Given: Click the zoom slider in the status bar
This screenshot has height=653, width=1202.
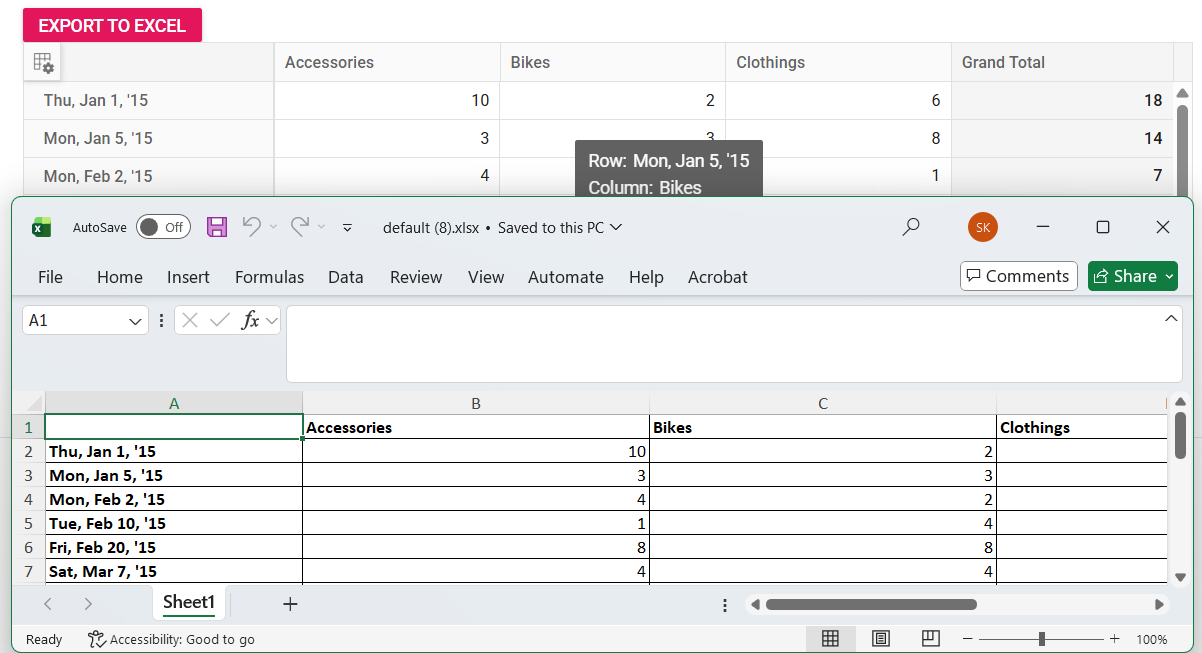Looking at the screenshot, I should pyautogui.click(x=1040, y=638).
